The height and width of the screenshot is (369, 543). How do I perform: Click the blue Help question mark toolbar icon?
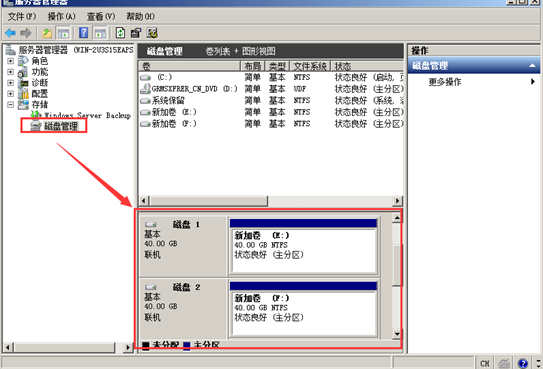[x=84, y=33]
